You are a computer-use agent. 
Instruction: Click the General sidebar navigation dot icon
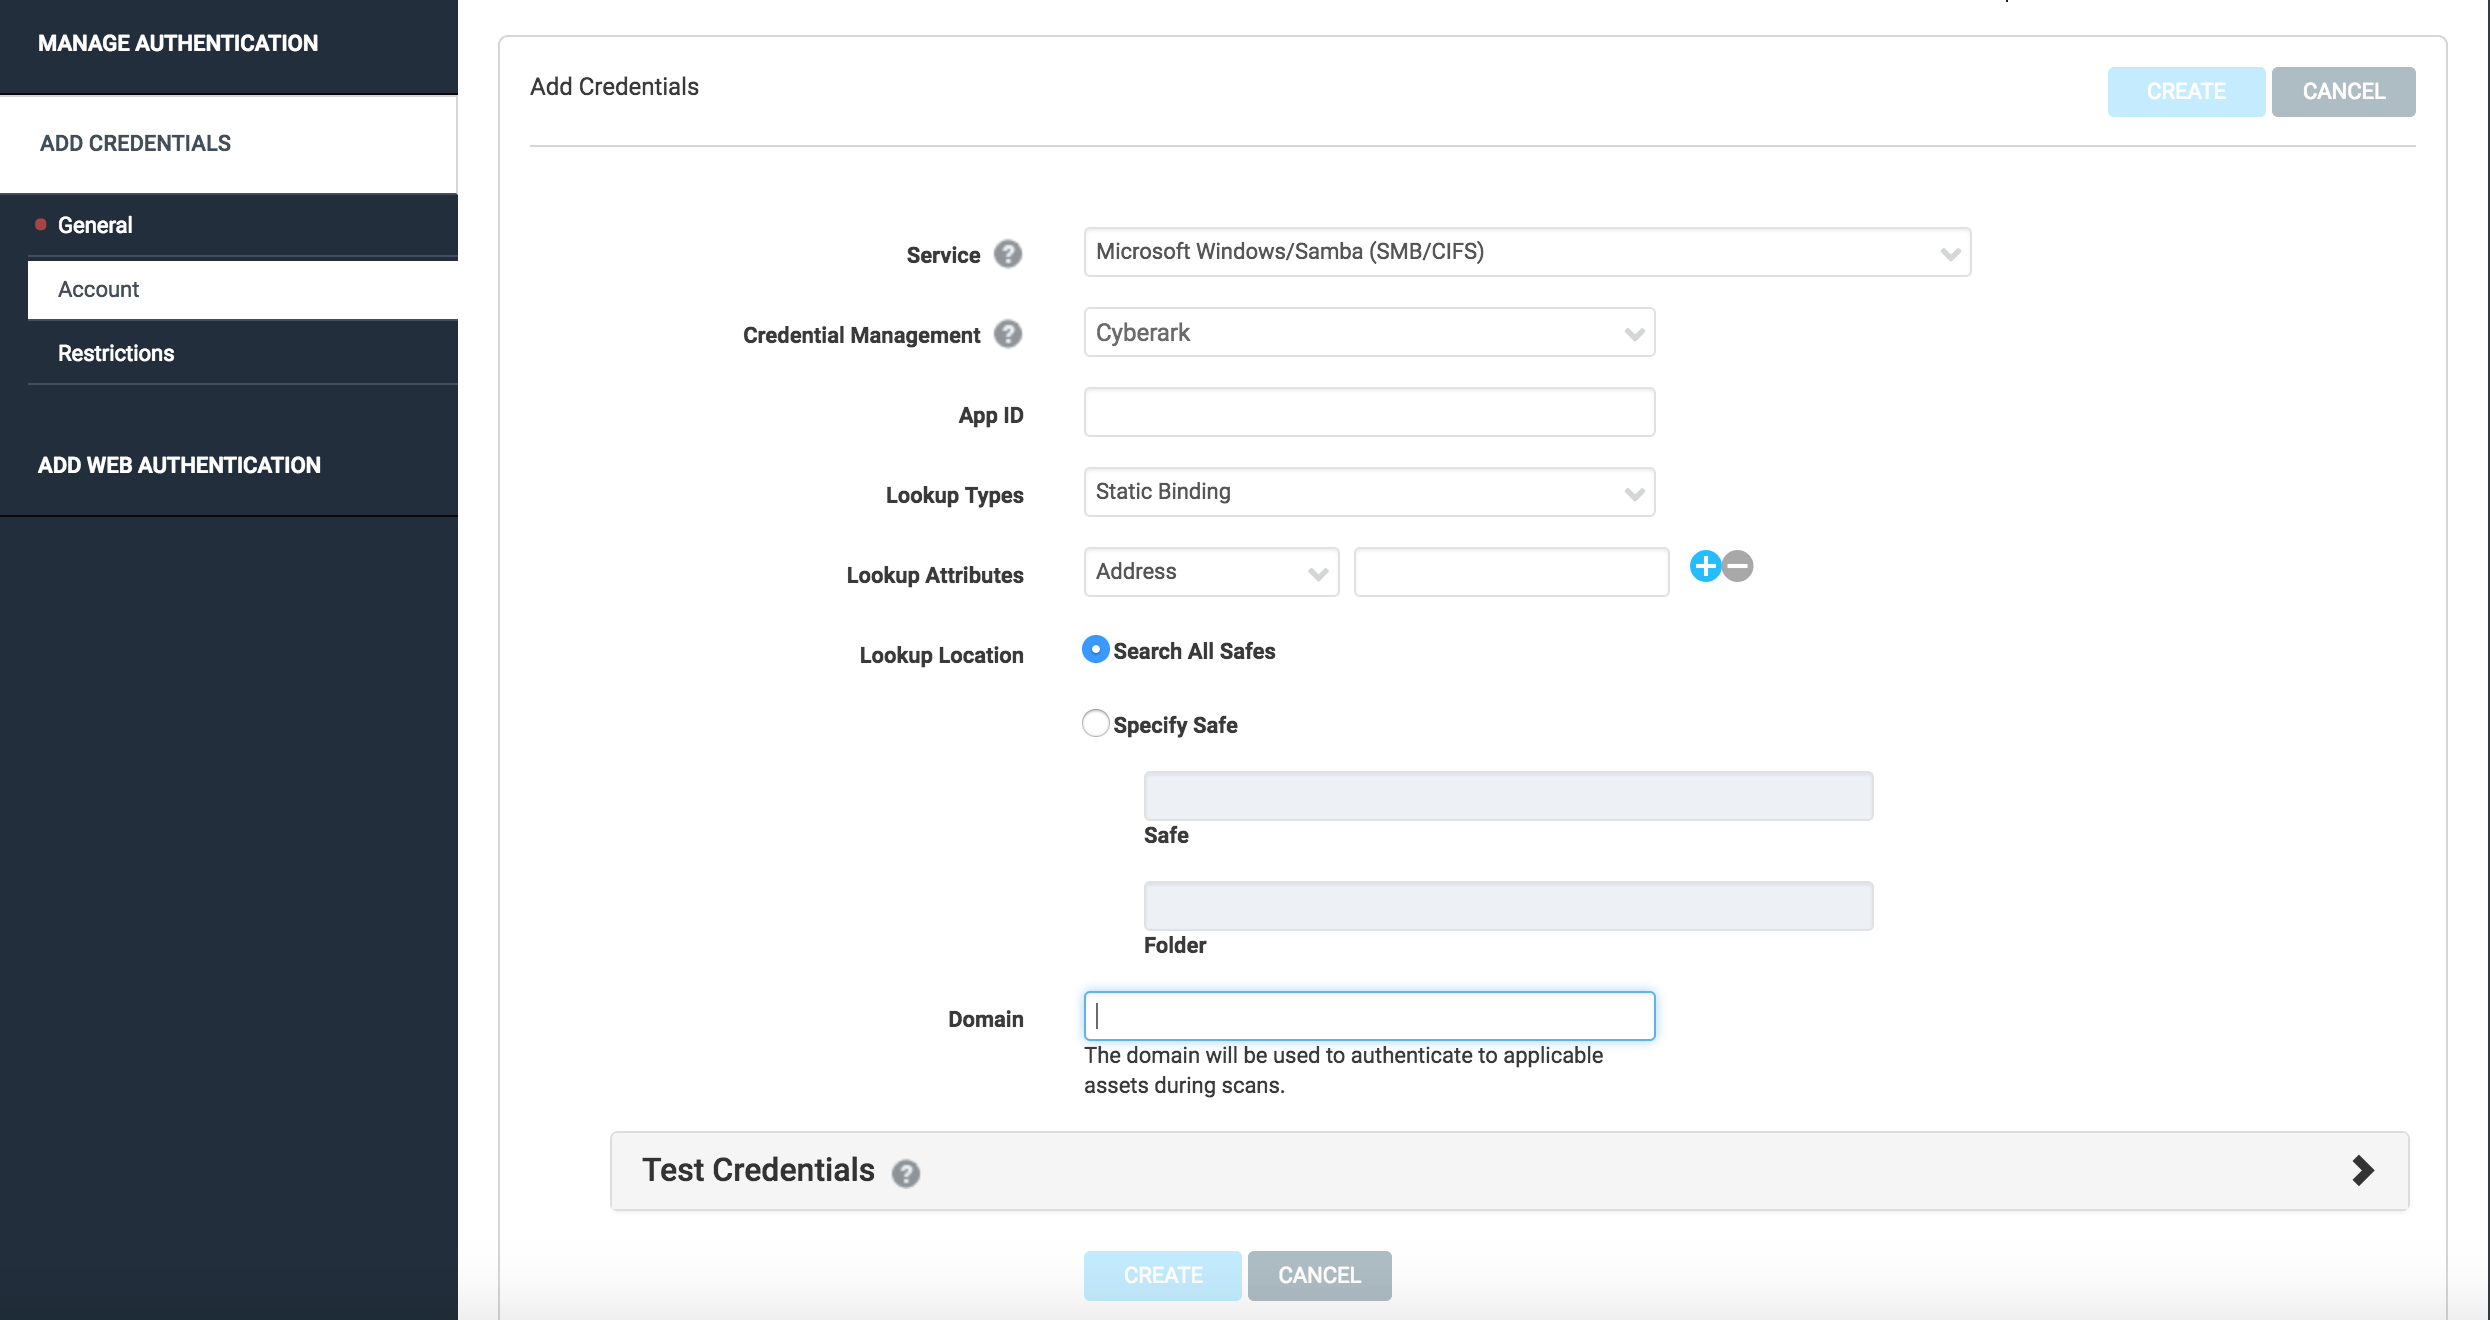35,224
